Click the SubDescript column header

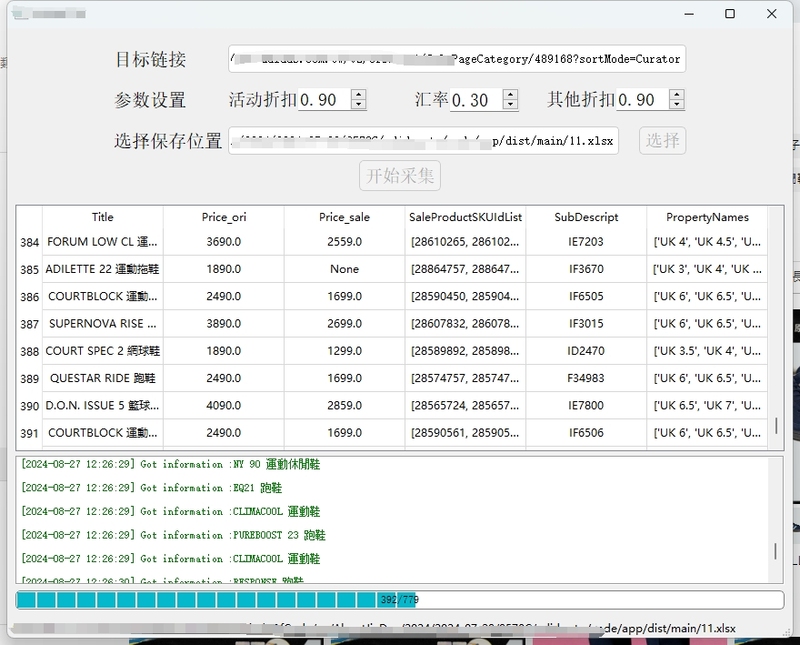coord(586,217)
